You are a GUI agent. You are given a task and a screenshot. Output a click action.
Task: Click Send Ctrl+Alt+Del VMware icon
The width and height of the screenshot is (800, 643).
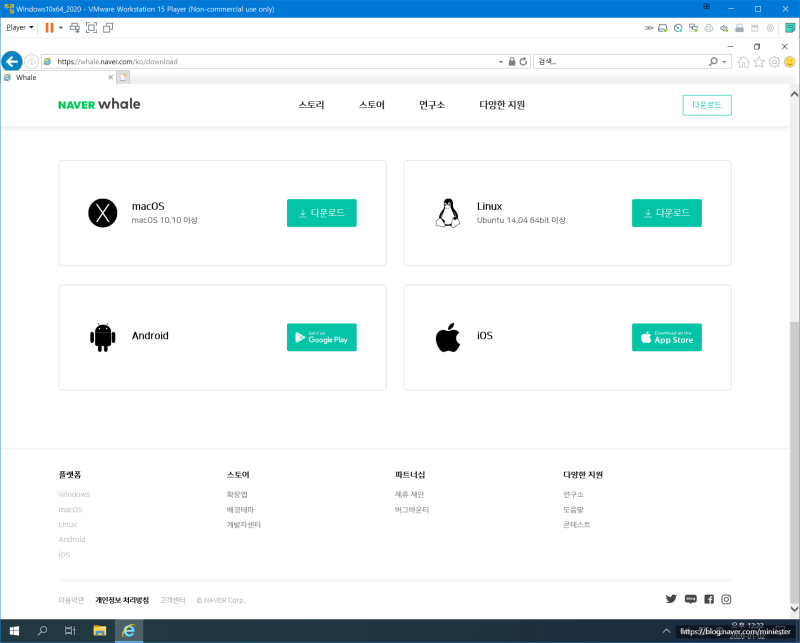(74, 28)
